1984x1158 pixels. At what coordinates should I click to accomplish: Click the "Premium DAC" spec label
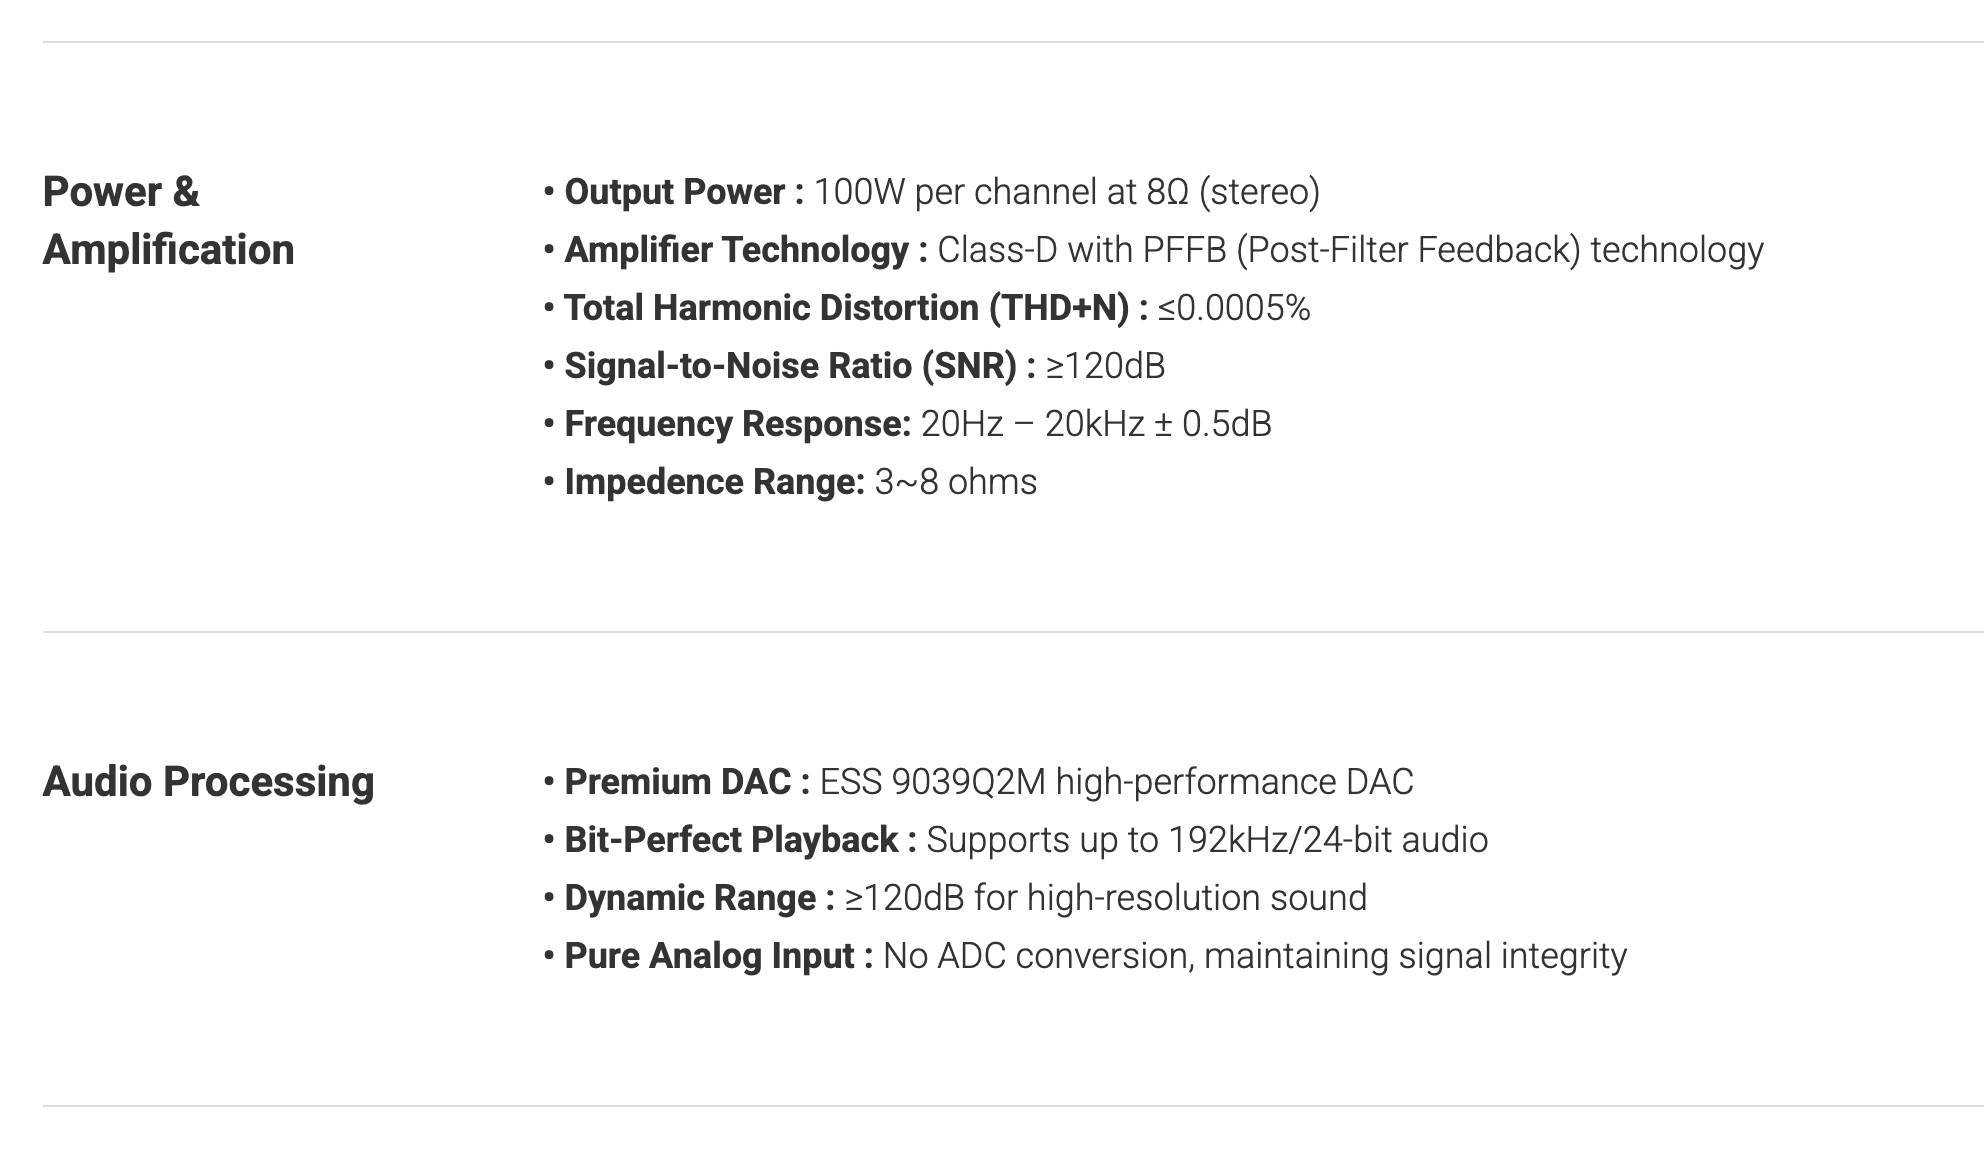click(678, 782)
